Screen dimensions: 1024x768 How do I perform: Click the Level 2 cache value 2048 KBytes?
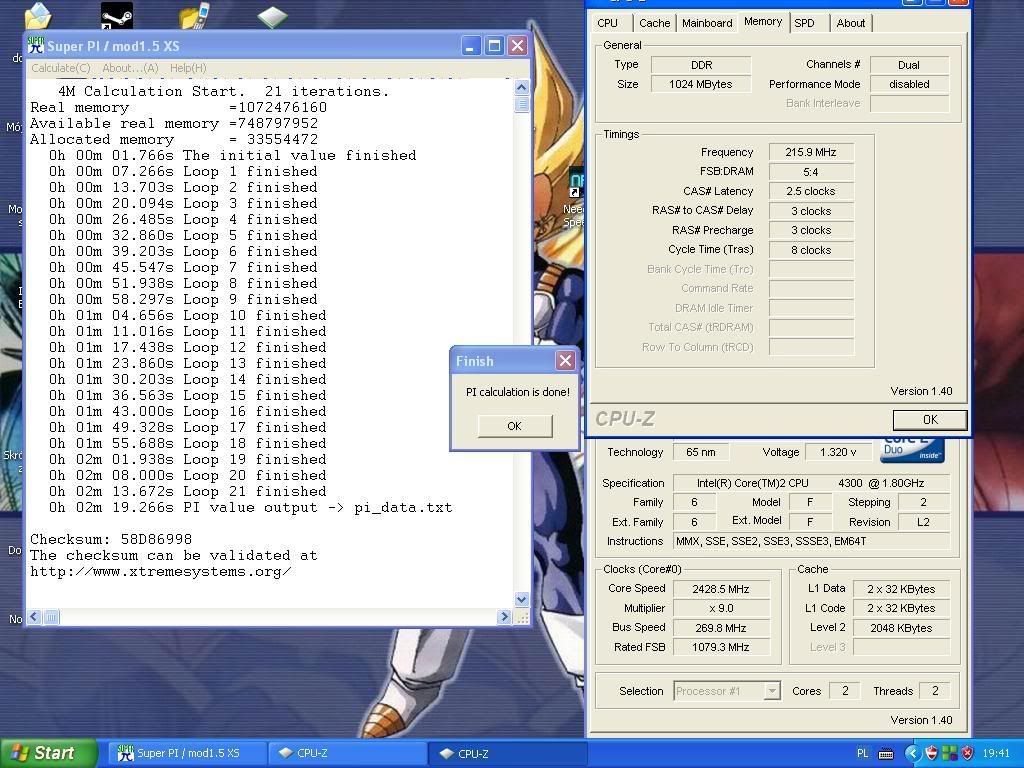click(x=901, y=628)
